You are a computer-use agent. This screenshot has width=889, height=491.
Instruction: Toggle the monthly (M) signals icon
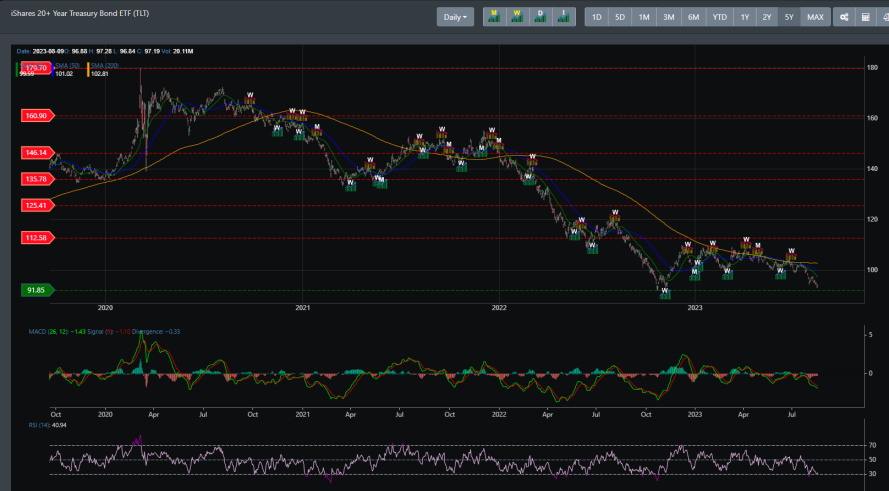(494, 17)
